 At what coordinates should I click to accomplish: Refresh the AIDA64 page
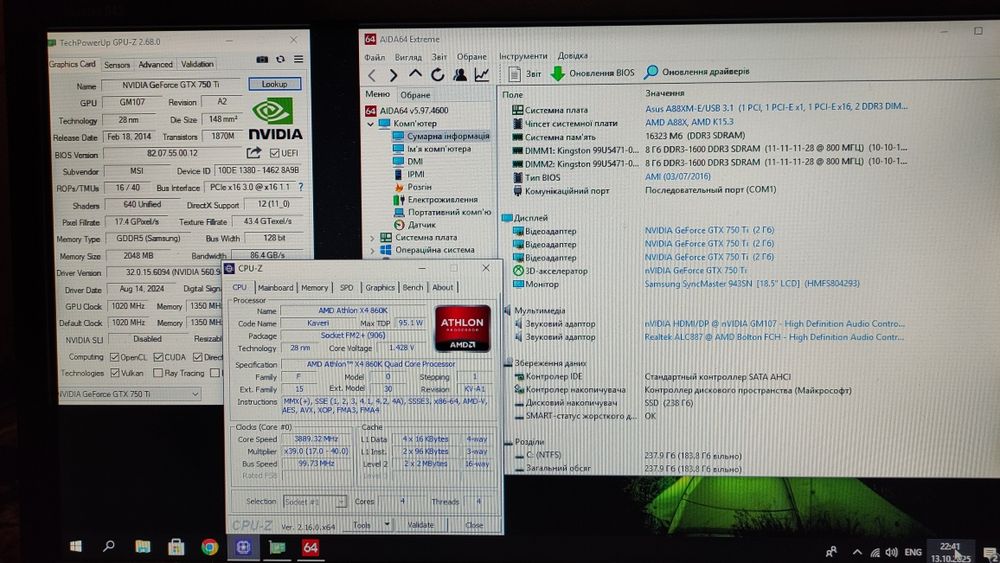click(438, 75)
